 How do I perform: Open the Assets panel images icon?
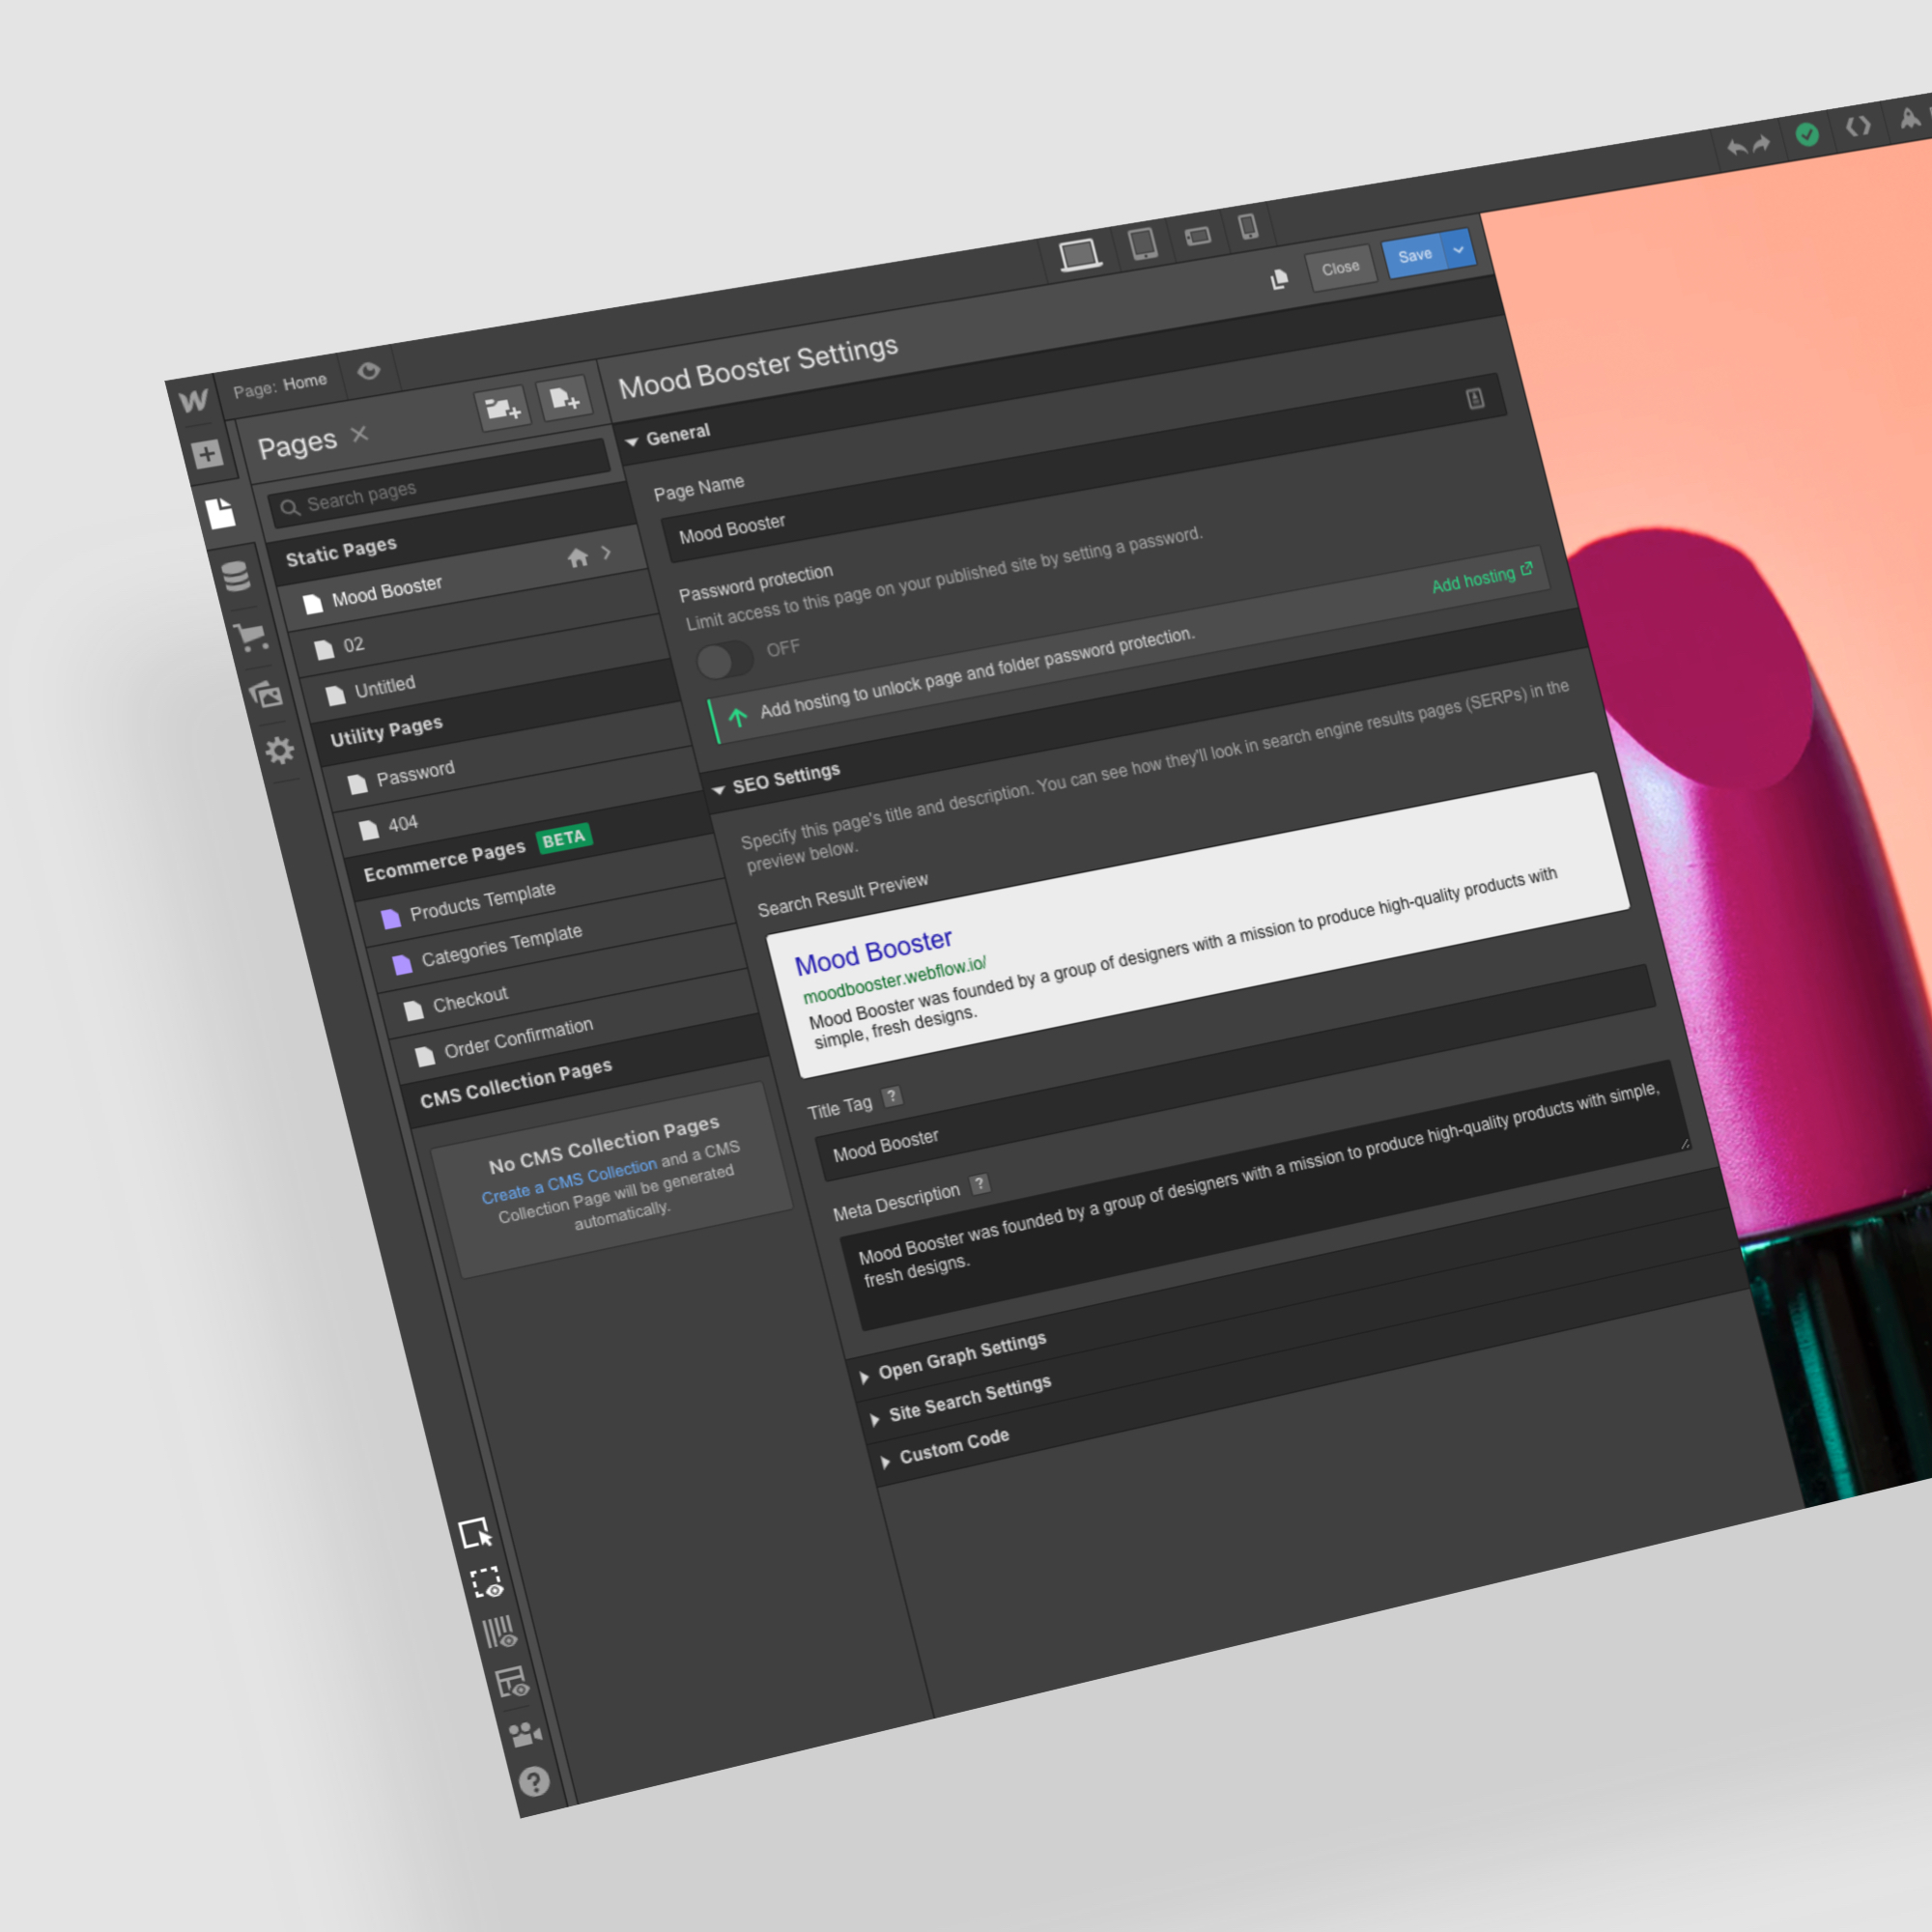[266, 694]
